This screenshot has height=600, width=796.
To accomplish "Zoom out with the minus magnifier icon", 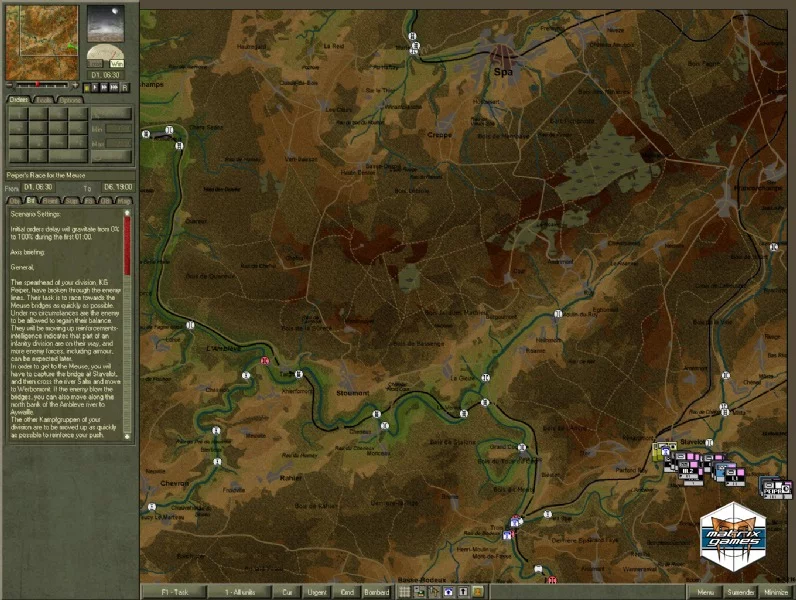I will coord(9,85).
